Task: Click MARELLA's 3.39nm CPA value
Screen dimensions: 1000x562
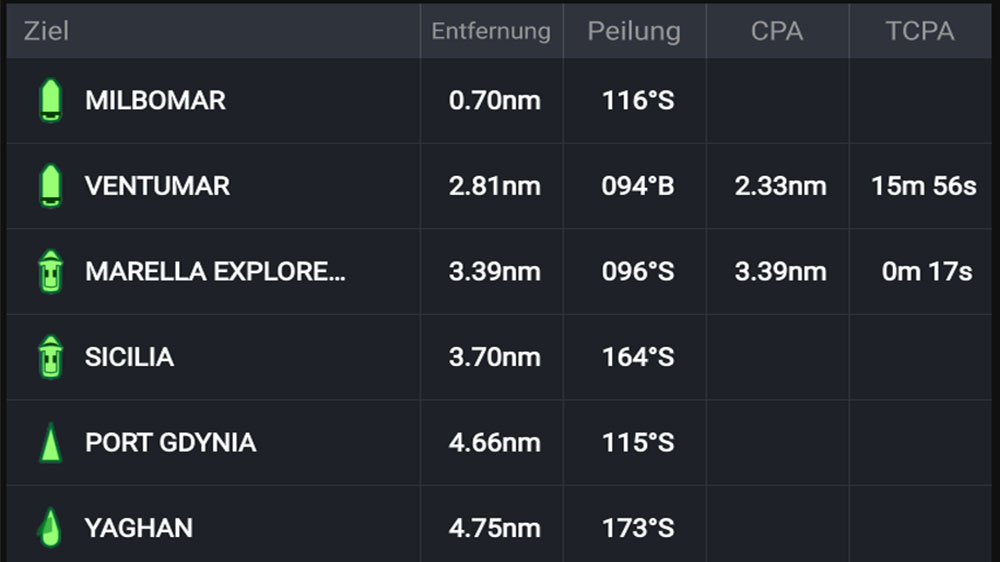Action: pyautogui.click(x=780, y=272)
